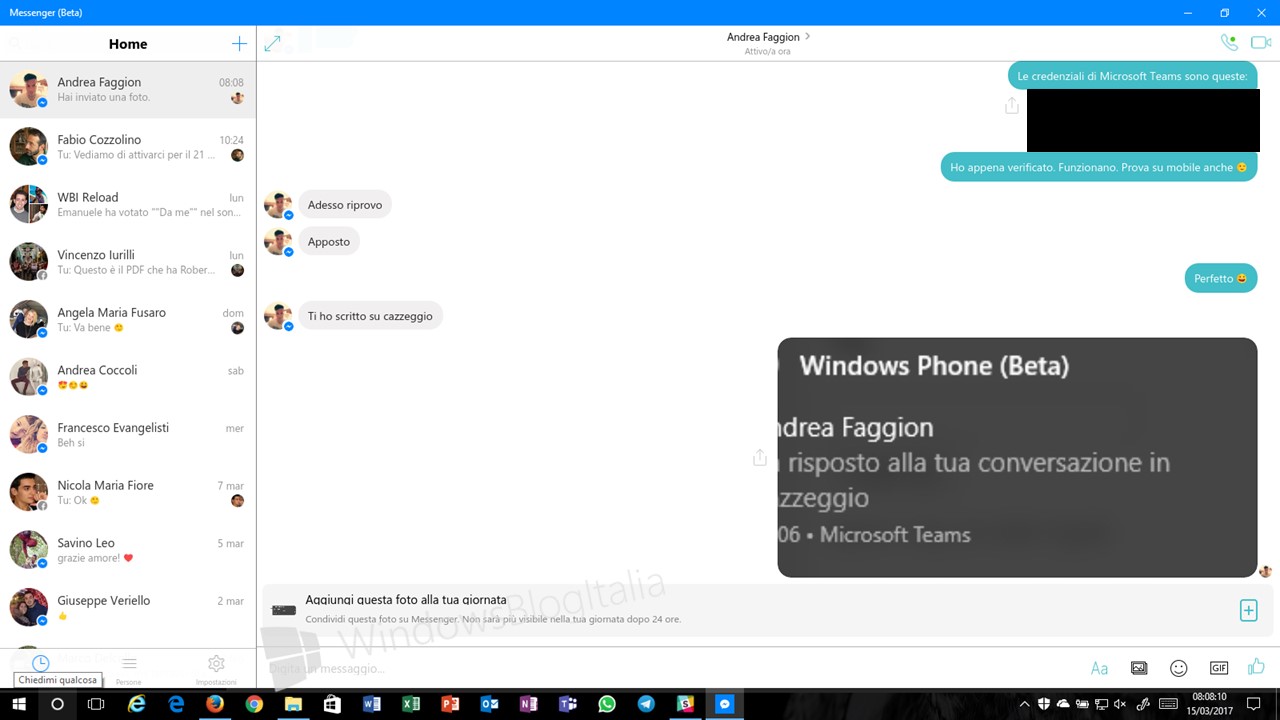Image resolution: width=1280 pixels, height=720 pixels.
Task: Open the emoji picker
Action: (1178, 668)
